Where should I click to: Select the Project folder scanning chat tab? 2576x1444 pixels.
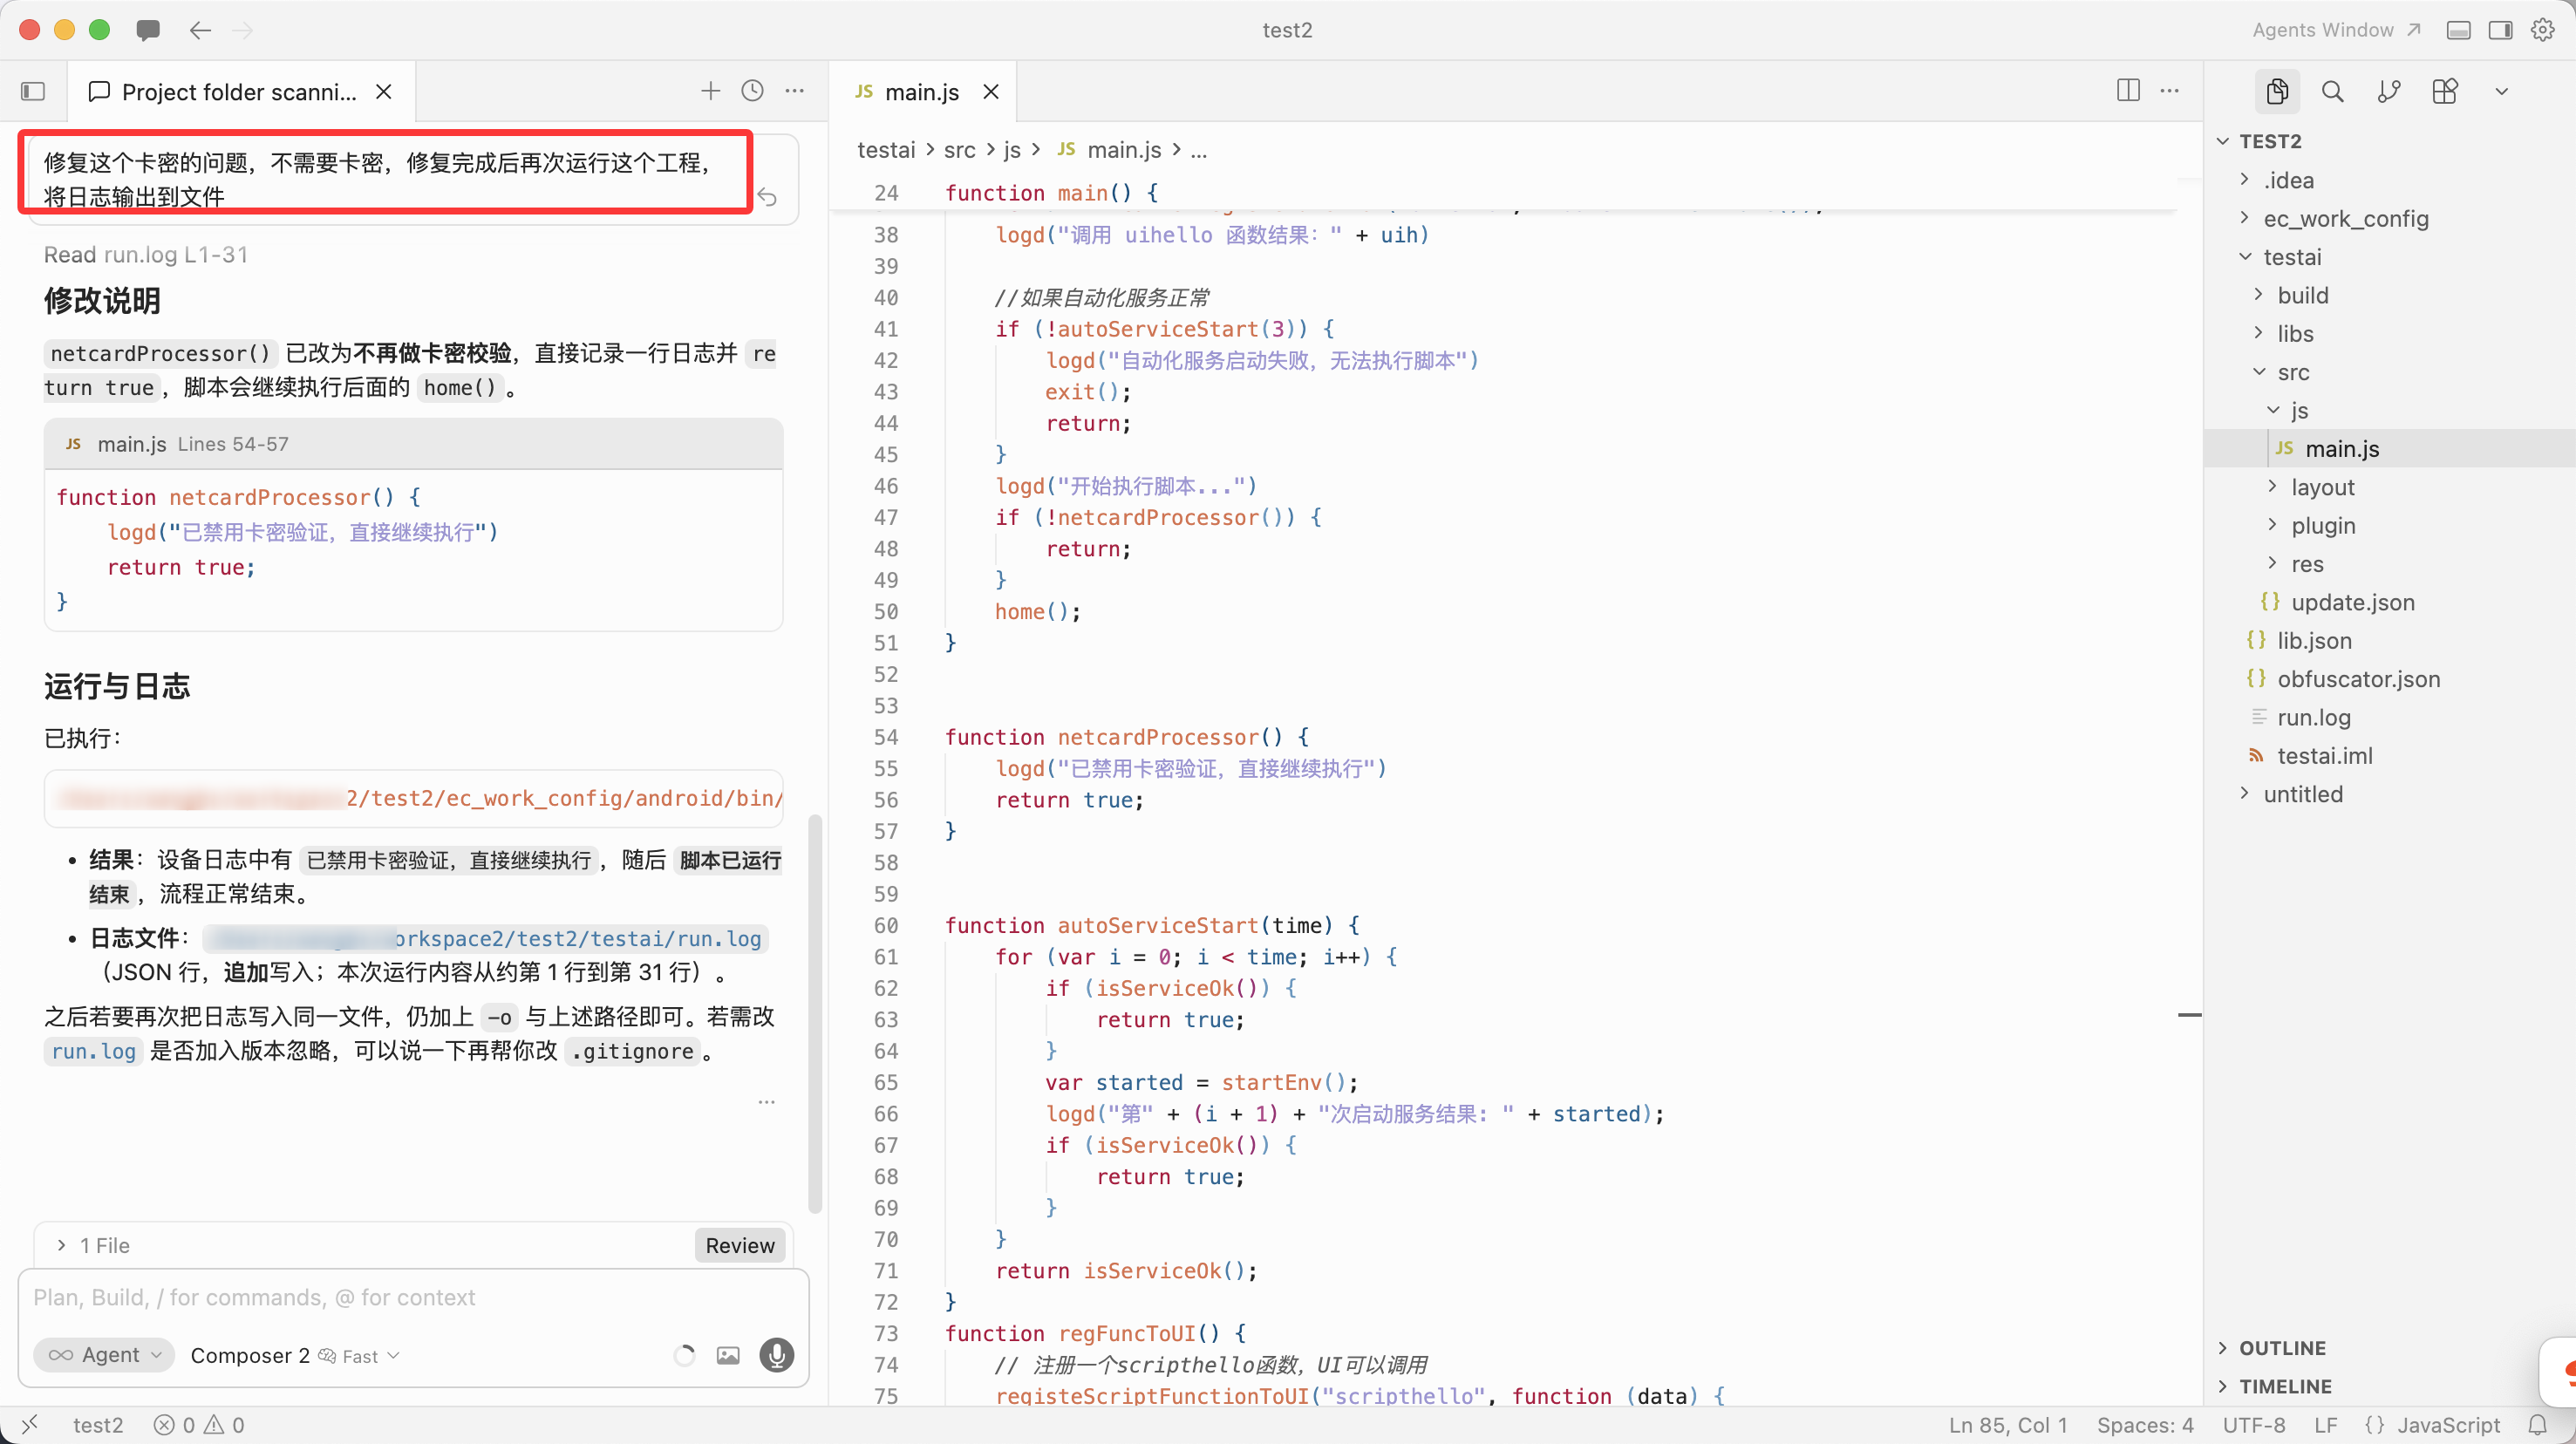pos(238,92)
